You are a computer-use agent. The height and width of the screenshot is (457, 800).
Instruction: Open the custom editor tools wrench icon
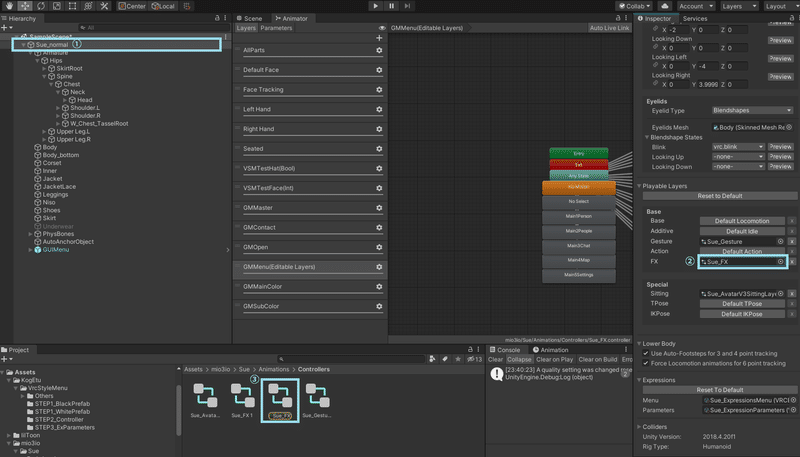(x=104, y=6)
